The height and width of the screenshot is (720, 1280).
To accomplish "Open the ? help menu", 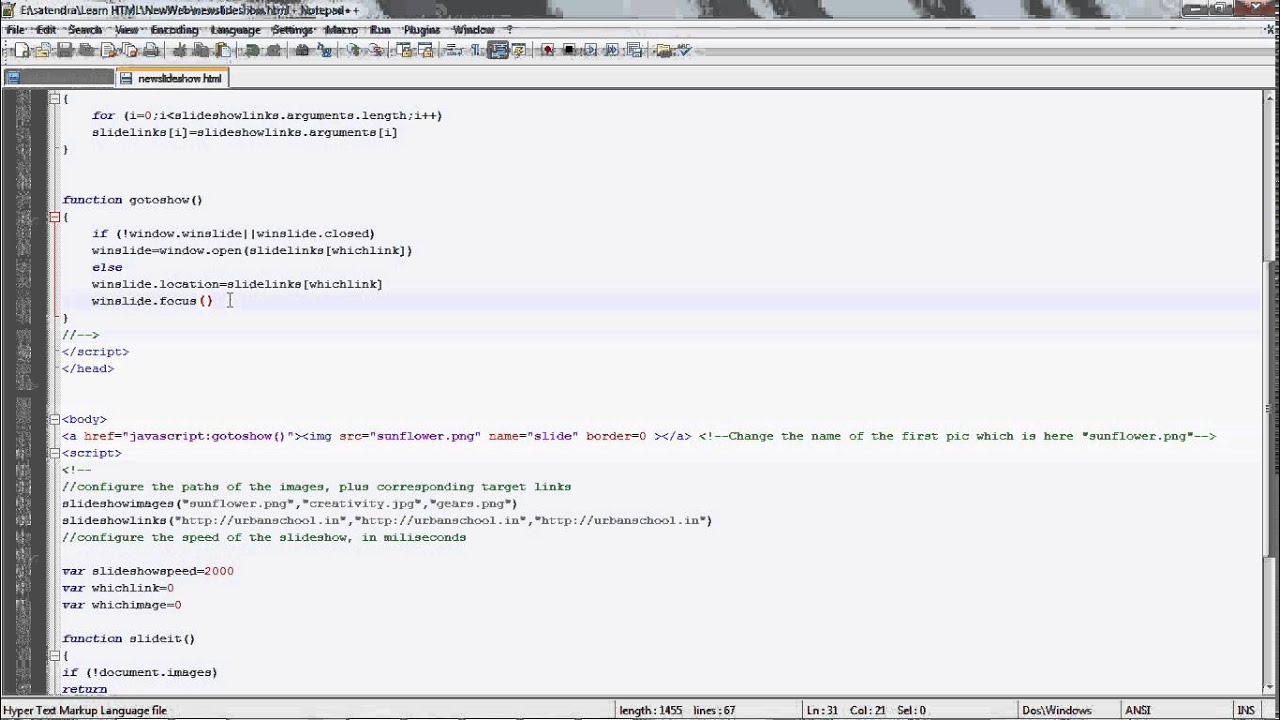I will pyautogui.click(x=508, y=30).
